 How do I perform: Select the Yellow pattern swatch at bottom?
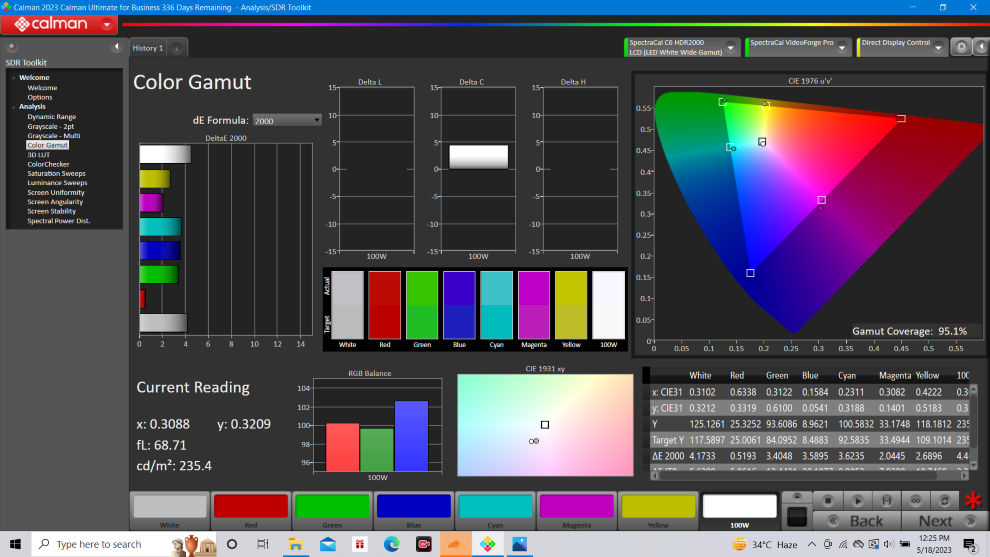(x=658, y=510)
